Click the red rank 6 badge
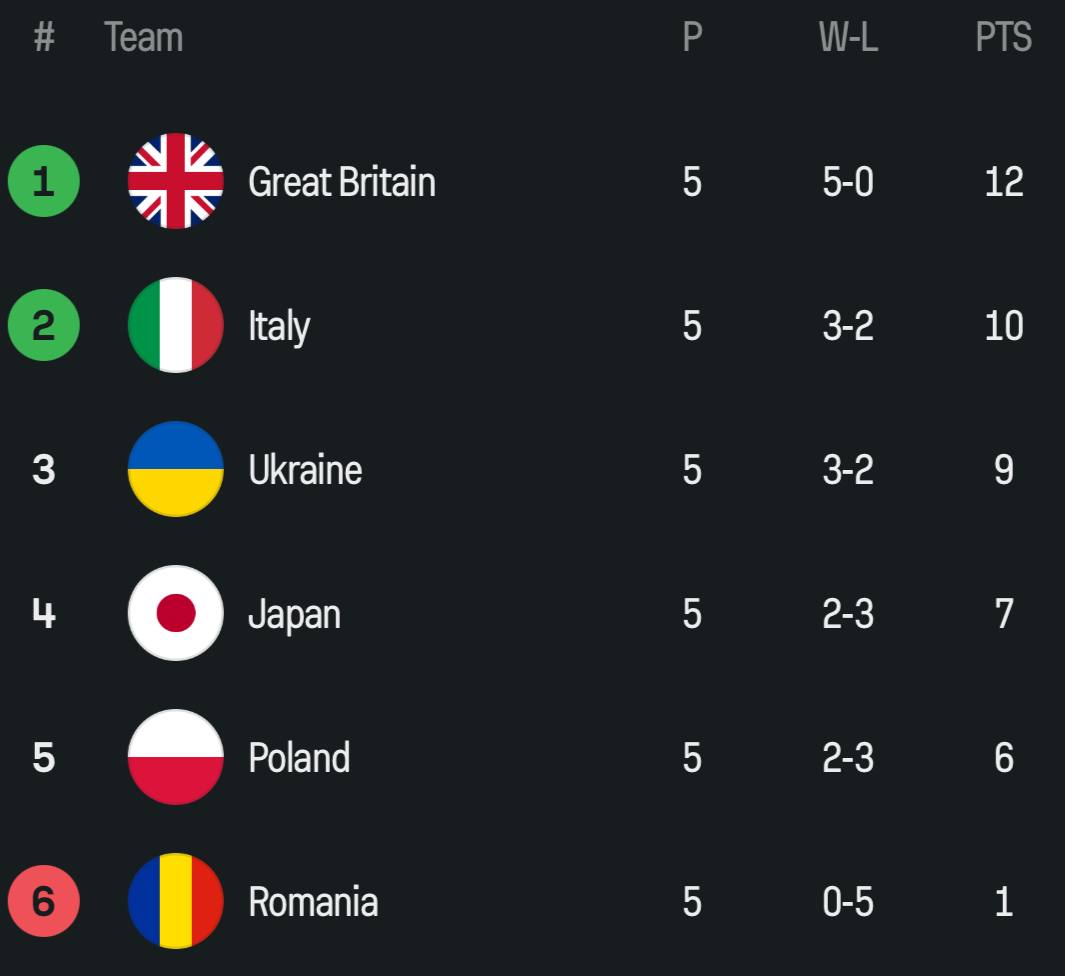This screenshot has height=976, width=1065. (x=43, y=901)
